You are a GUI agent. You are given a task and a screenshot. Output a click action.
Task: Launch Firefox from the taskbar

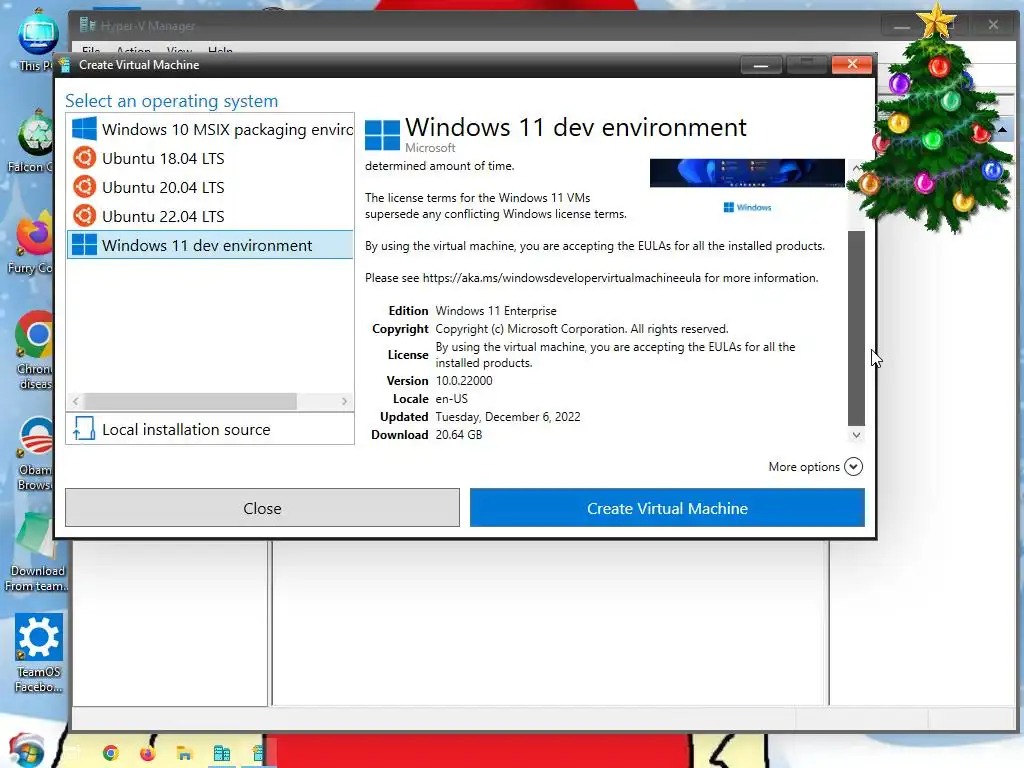pyautogui.click(x=148, y=753)
